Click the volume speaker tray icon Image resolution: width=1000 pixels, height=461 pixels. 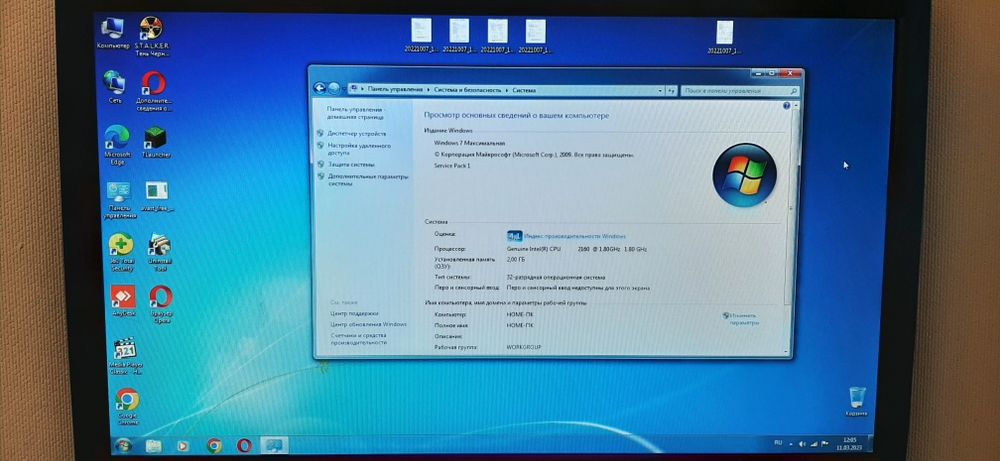point(802,444)
